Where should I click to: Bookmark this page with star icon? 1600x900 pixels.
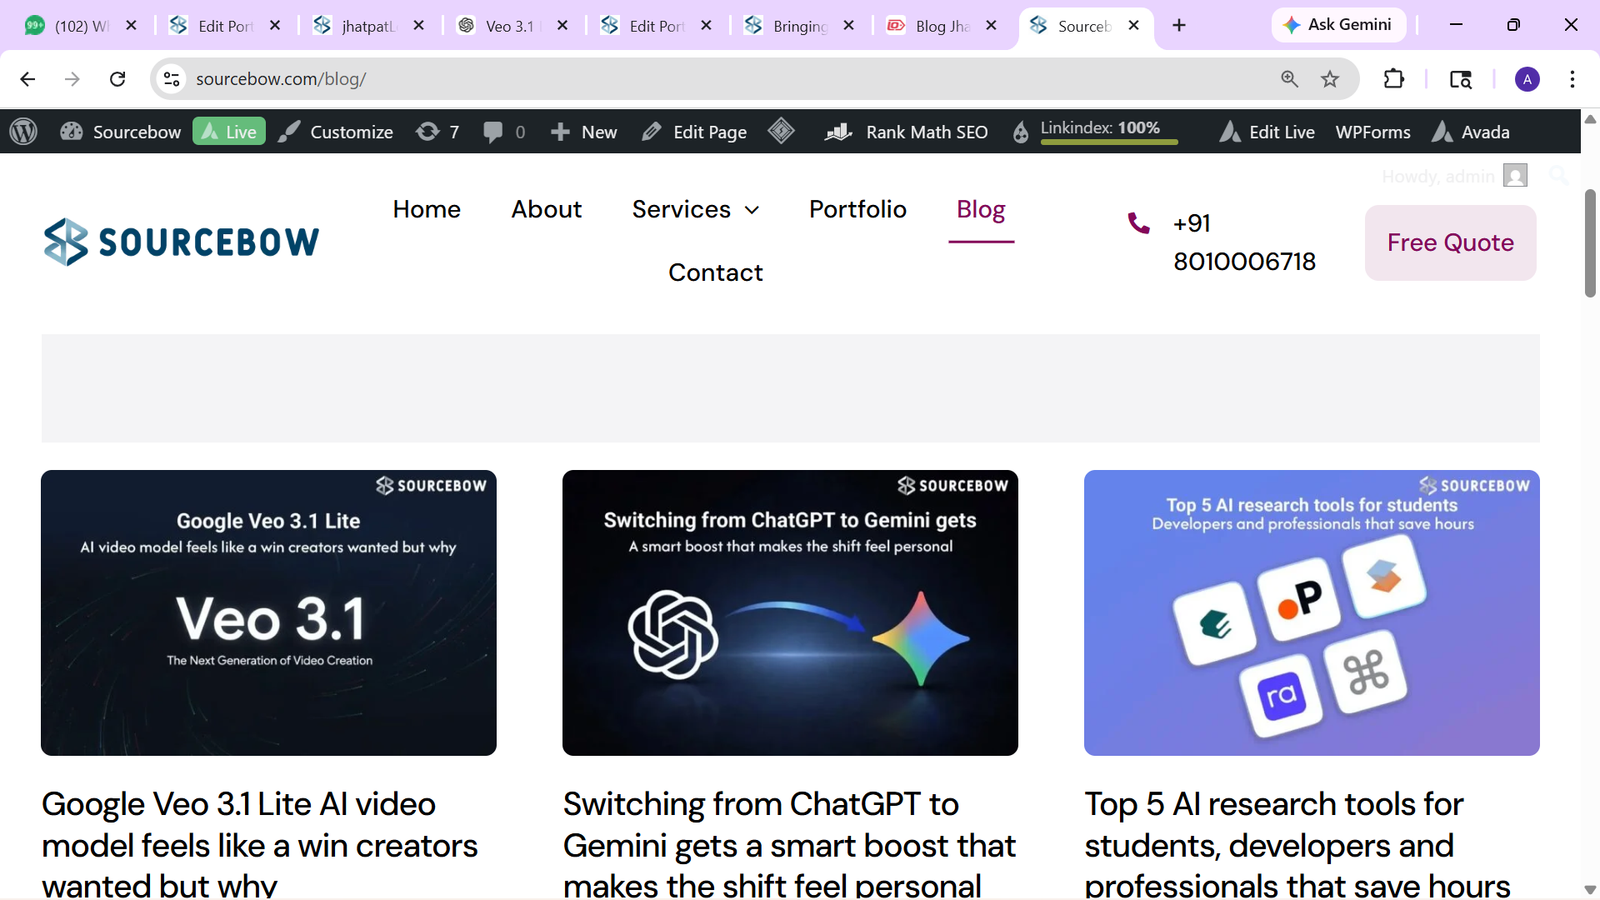tap(1330, 79)
